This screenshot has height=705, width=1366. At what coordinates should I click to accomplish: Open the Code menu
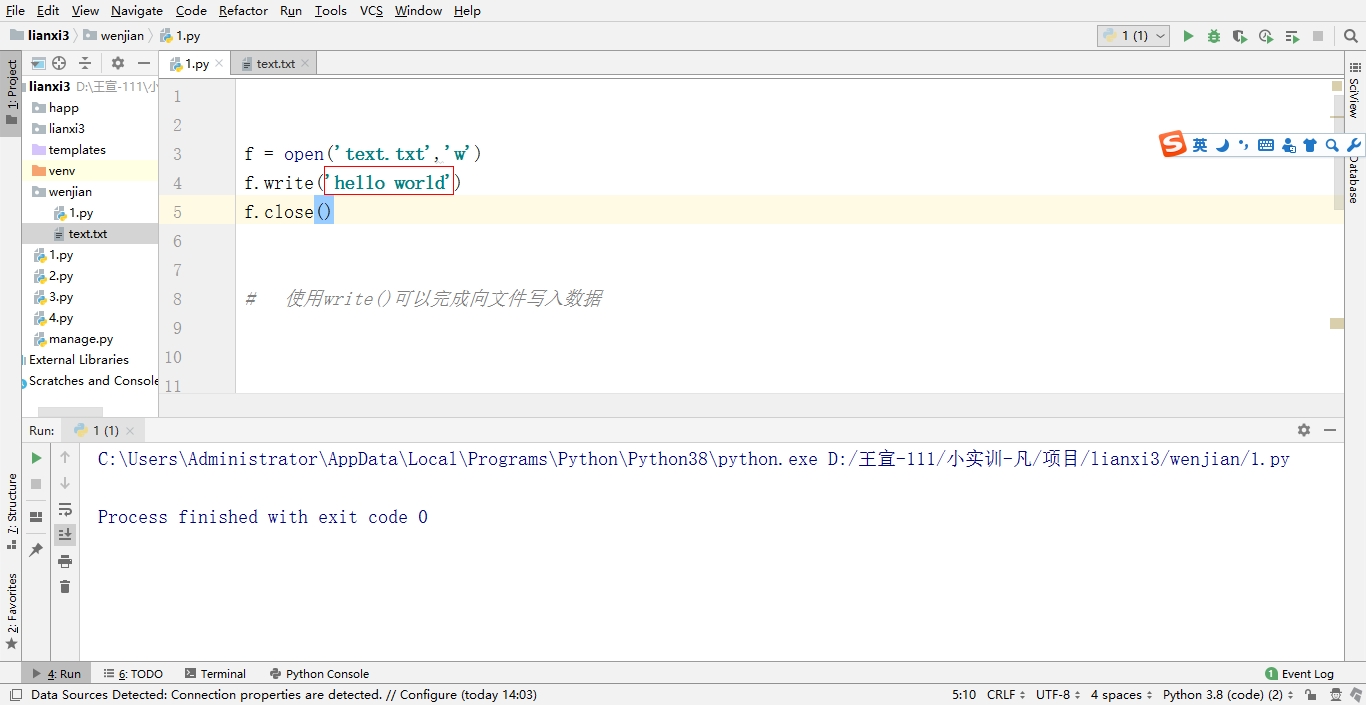click(x=191, y=11)
